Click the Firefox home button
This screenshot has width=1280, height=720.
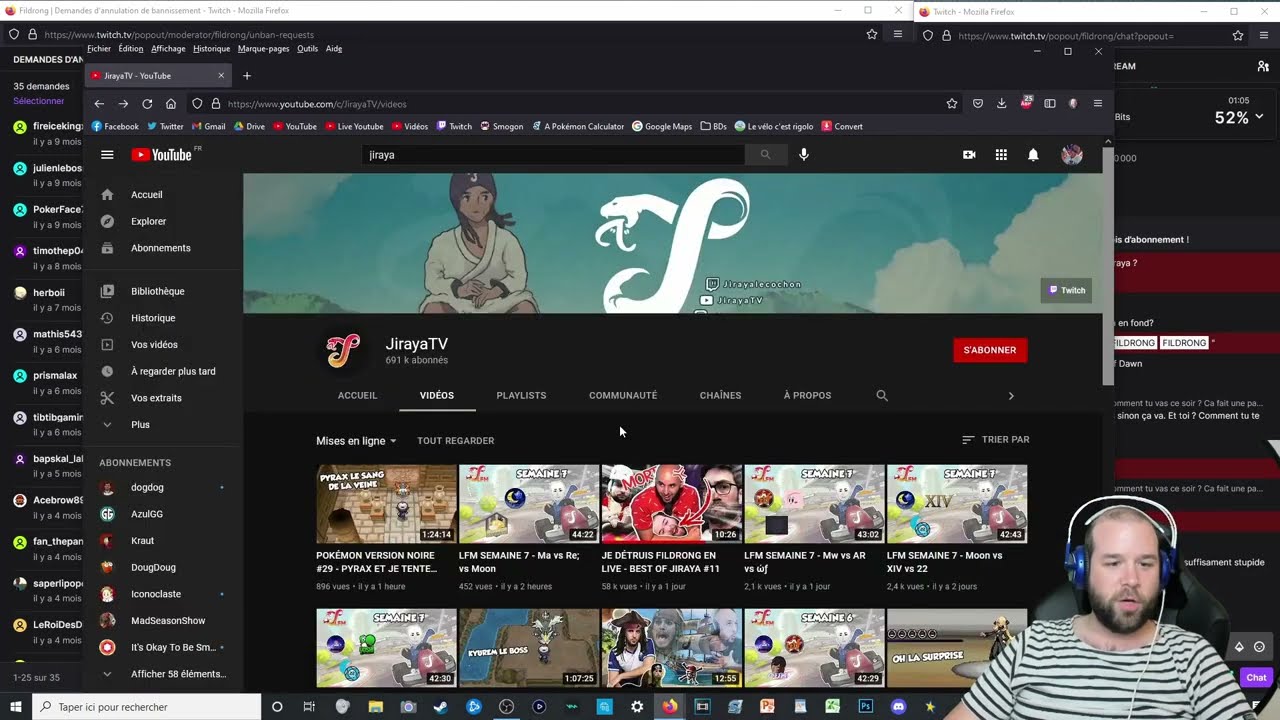171,104
